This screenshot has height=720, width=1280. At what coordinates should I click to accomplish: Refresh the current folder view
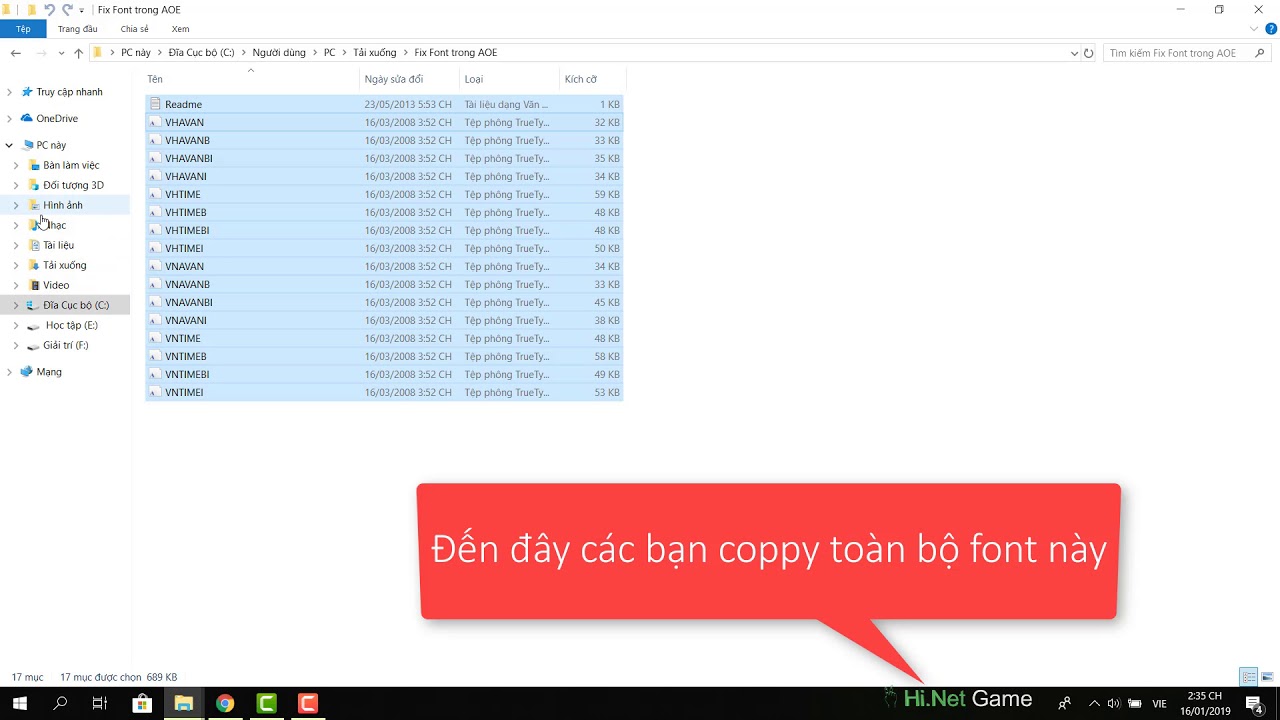click(1089, 53)
